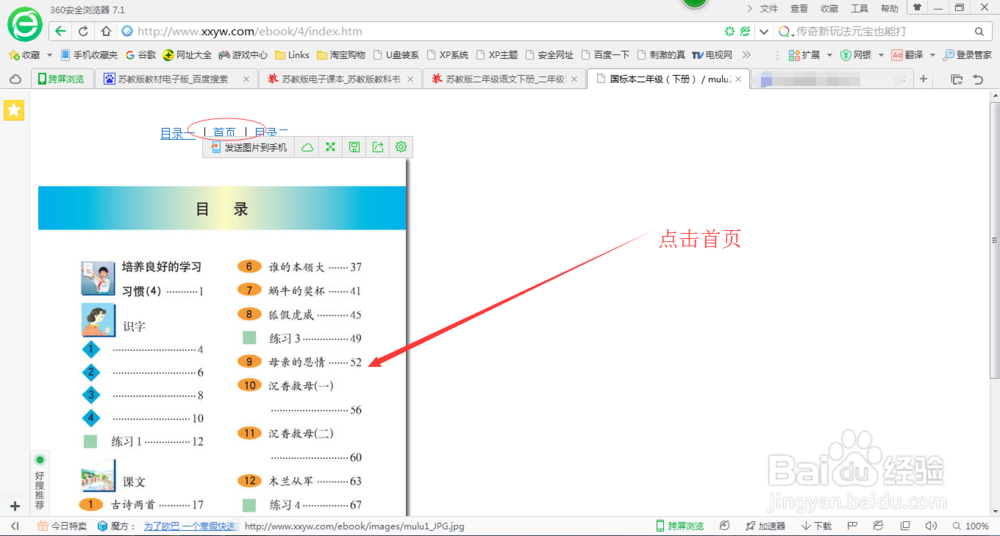This screenshot has height=536, width=1000.
Task: Open a new tab with plus button
Action: [x=922, y=79]
